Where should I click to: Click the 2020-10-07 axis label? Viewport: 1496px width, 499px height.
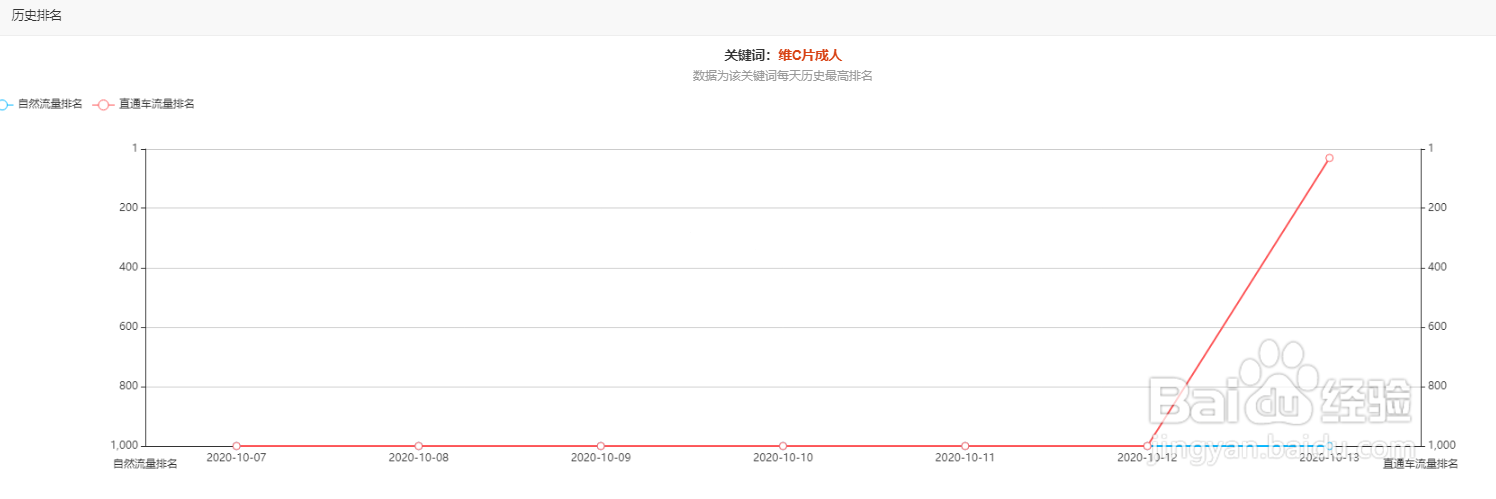236,458
